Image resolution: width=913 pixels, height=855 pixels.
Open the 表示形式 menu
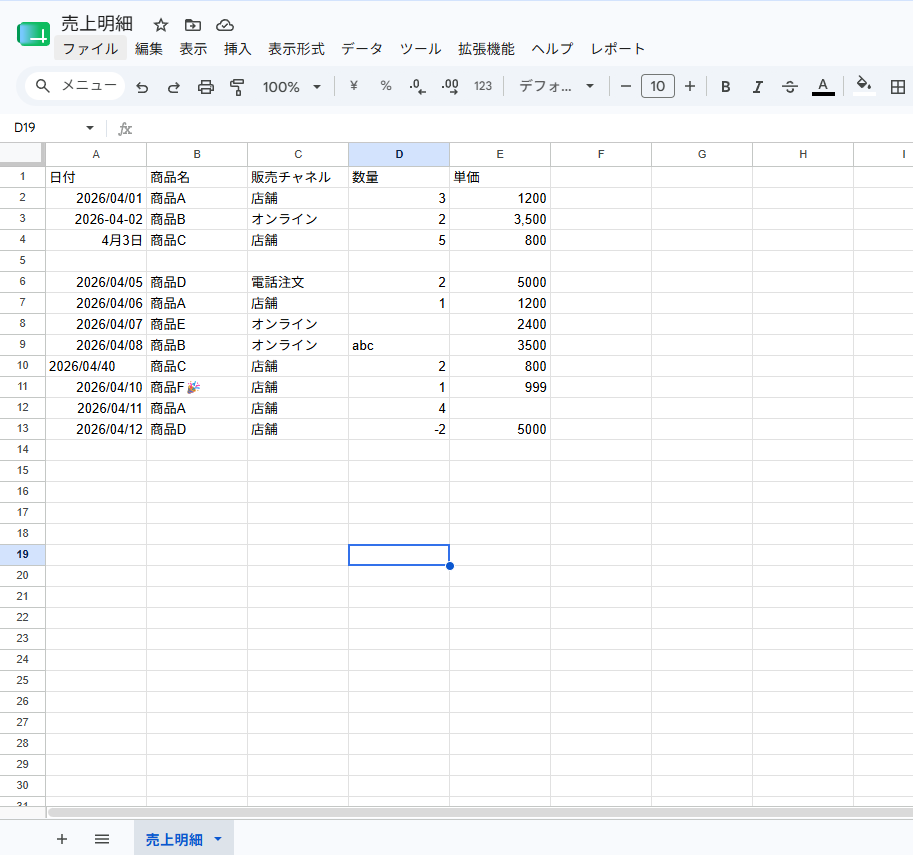click(296, 49)
